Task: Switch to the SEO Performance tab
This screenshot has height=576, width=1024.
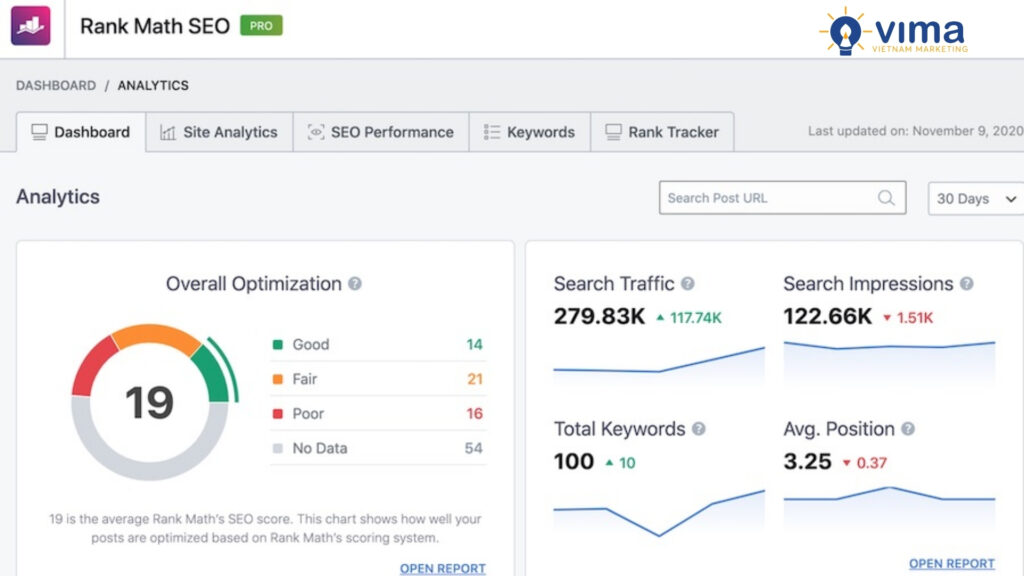Action: coord(380,131)
